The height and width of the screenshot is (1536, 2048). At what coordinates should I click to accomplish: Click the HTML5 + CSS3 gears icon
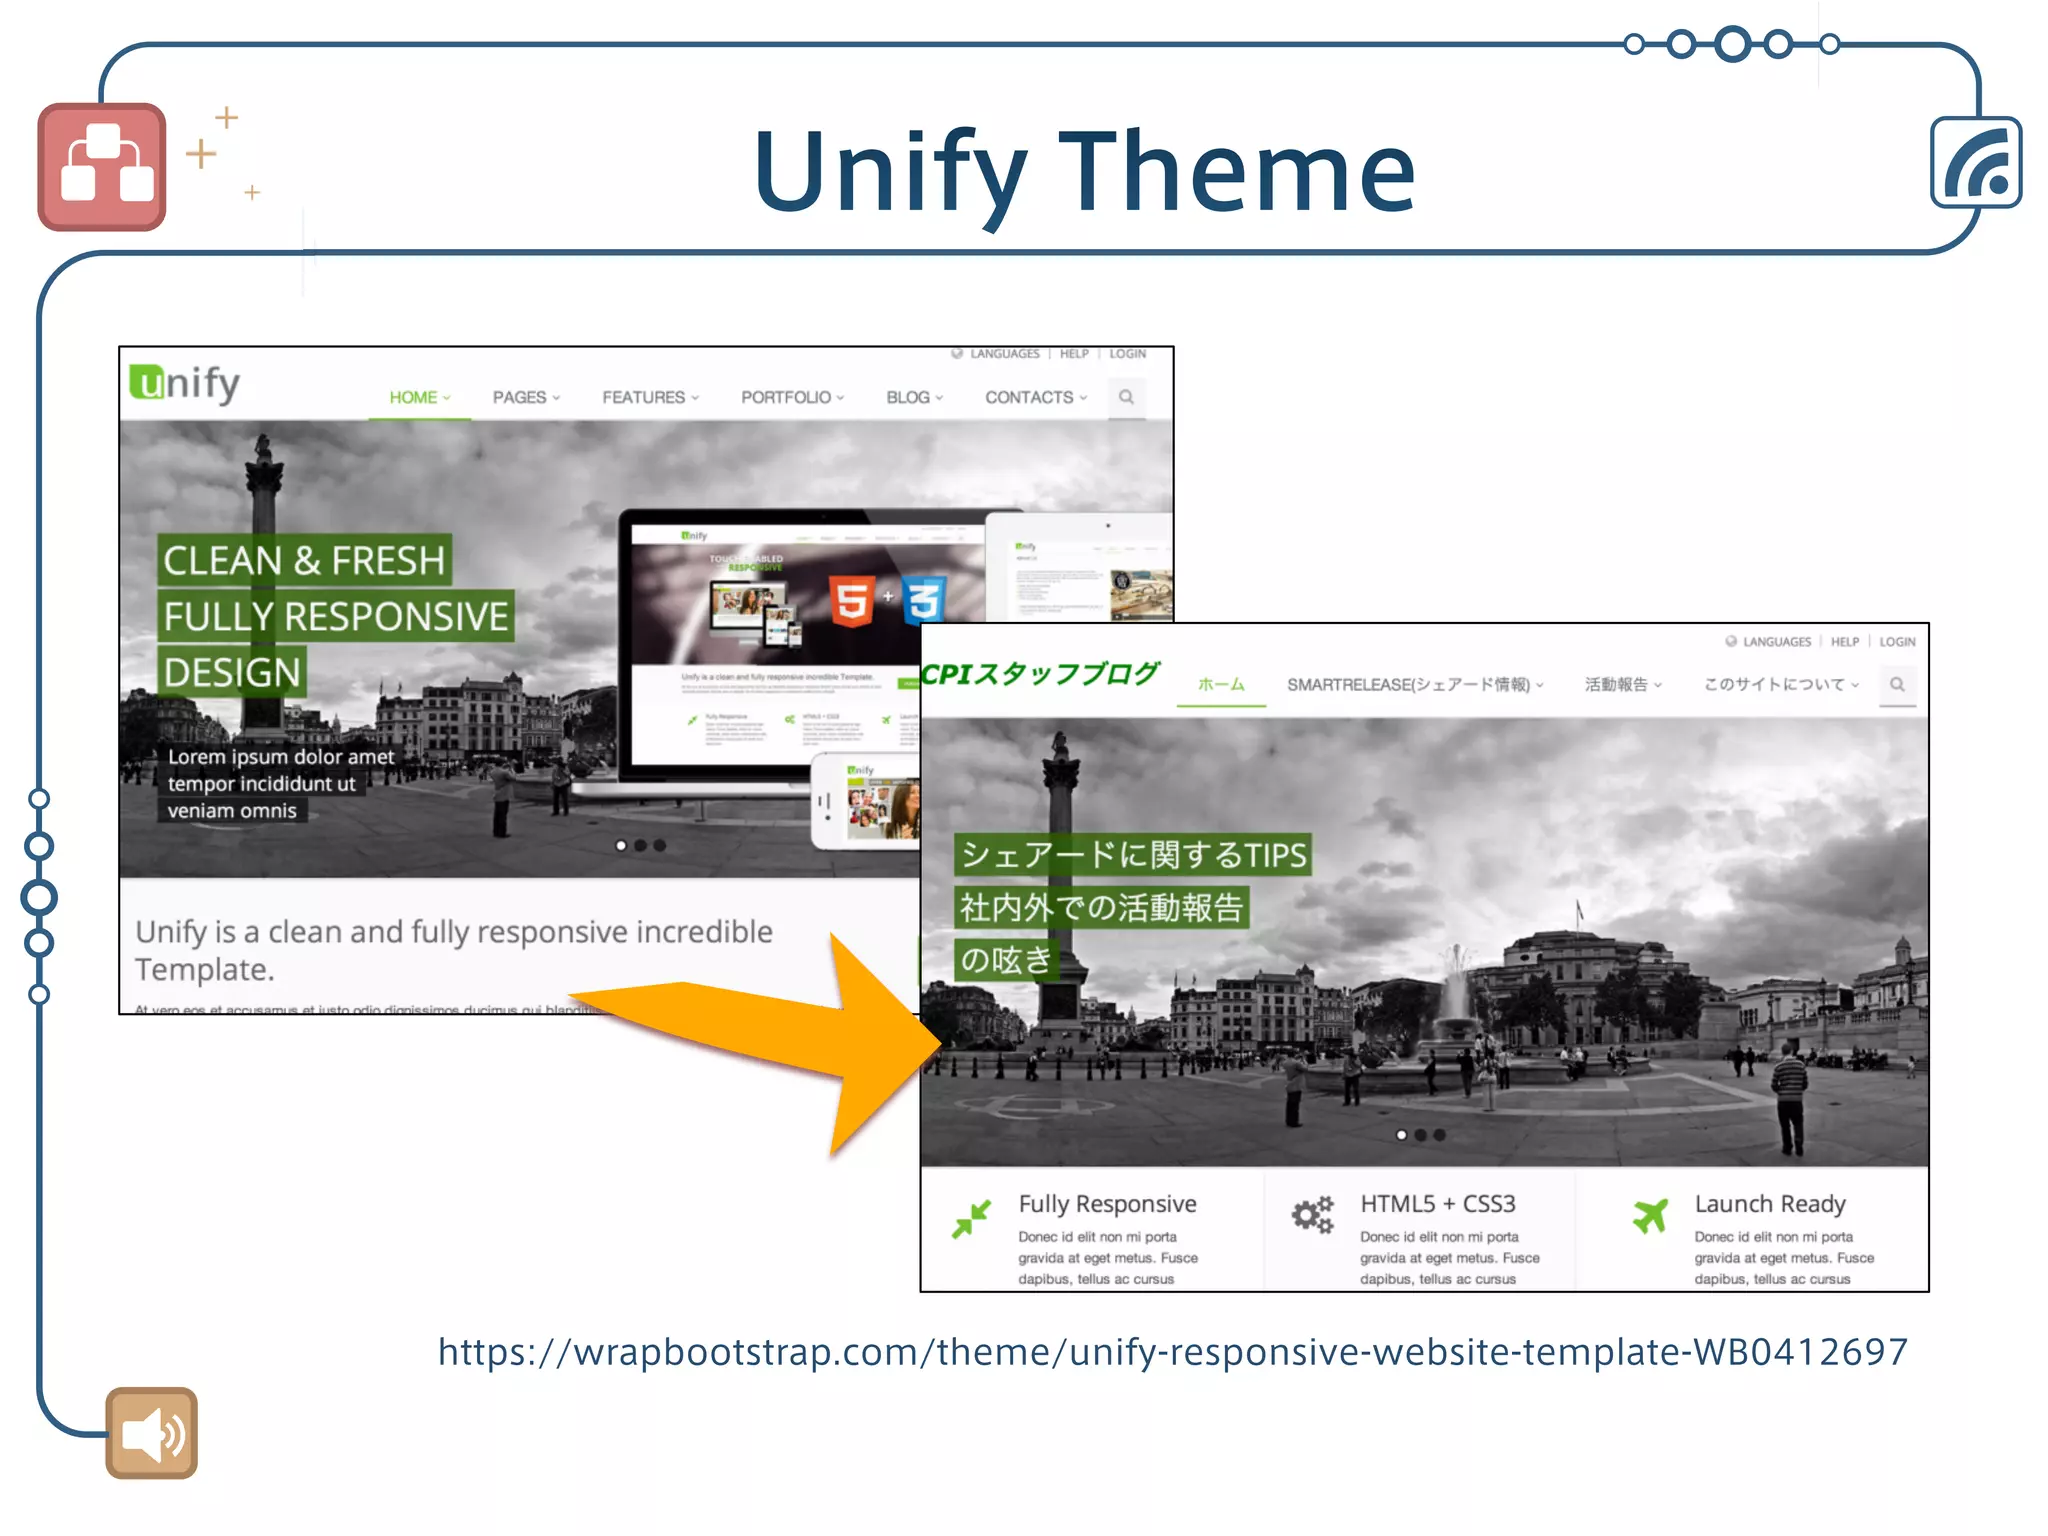[x=1312, y=1215]
